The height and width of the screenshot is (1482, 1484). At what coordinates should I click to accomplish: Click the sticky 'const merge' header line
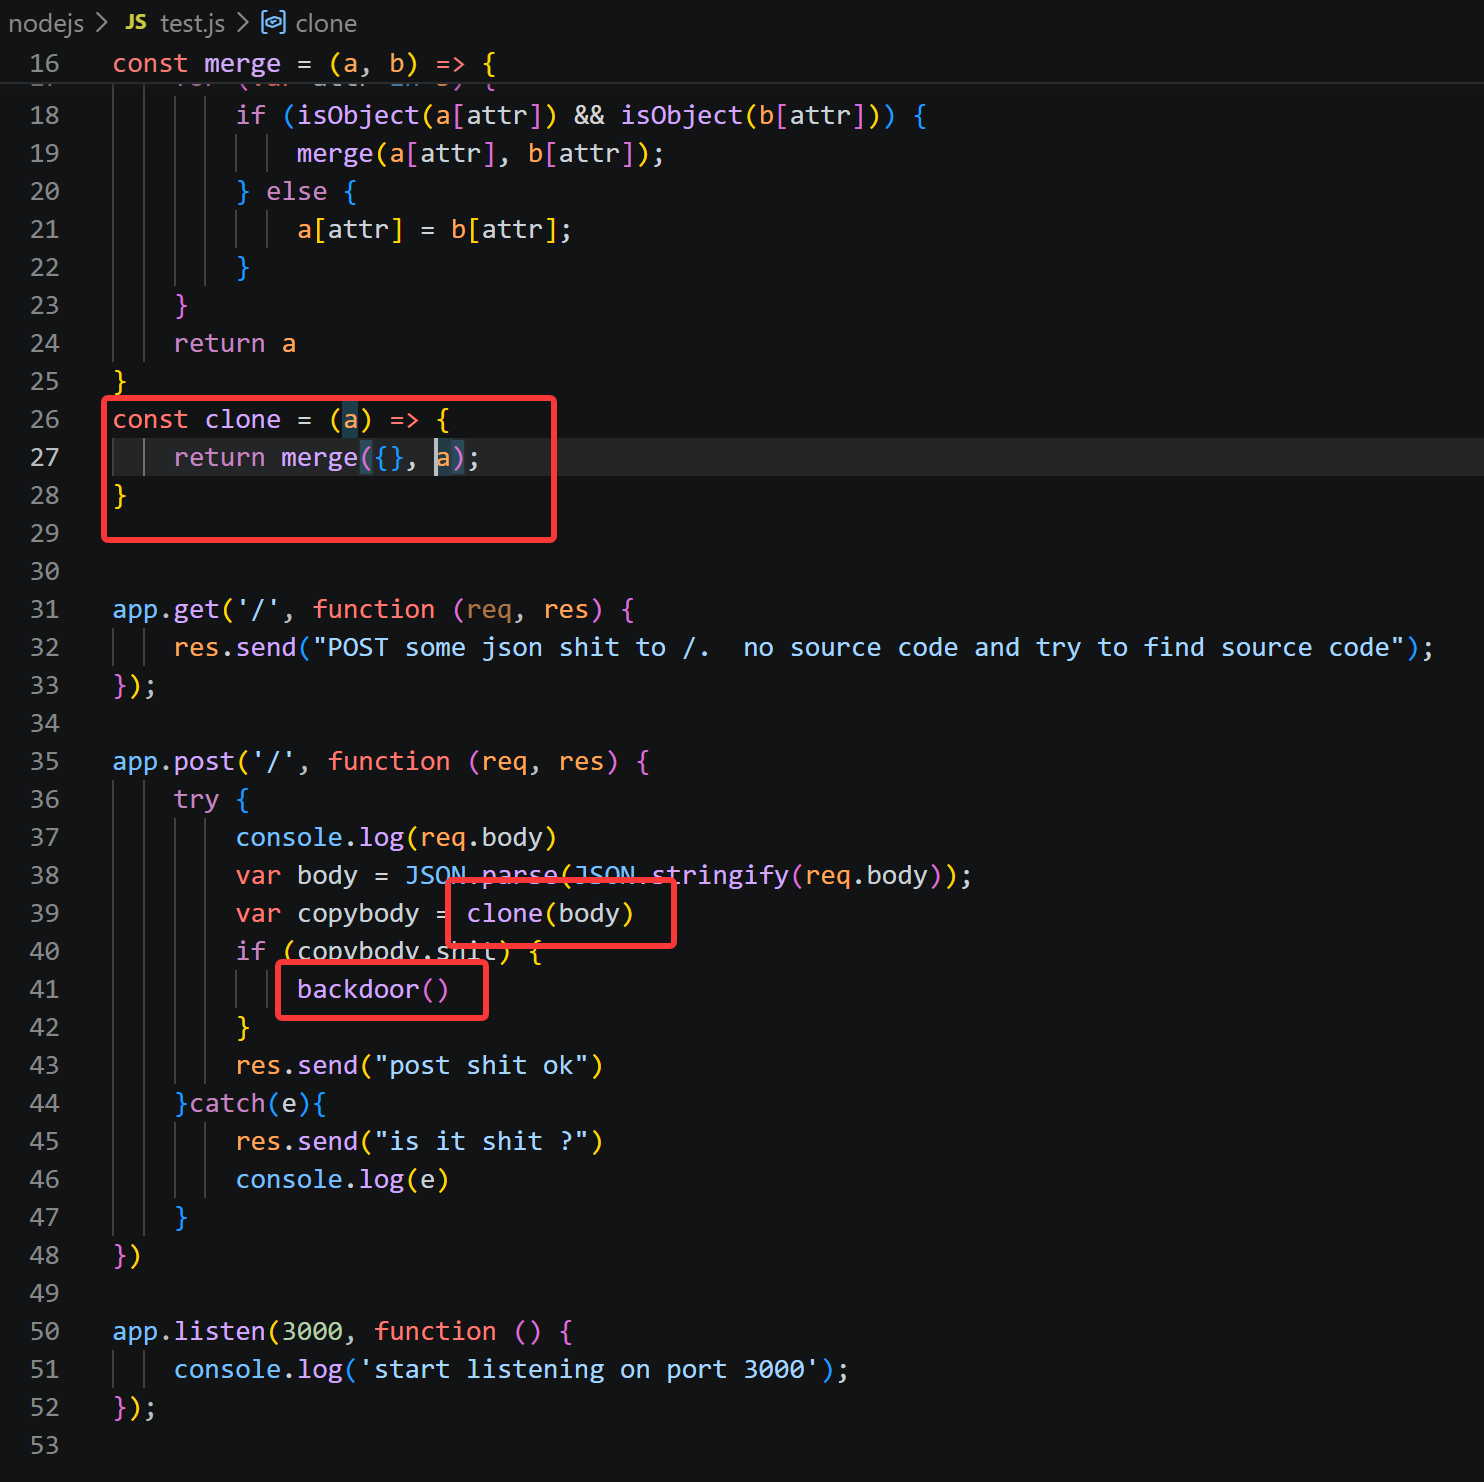(x=304, y=63)
